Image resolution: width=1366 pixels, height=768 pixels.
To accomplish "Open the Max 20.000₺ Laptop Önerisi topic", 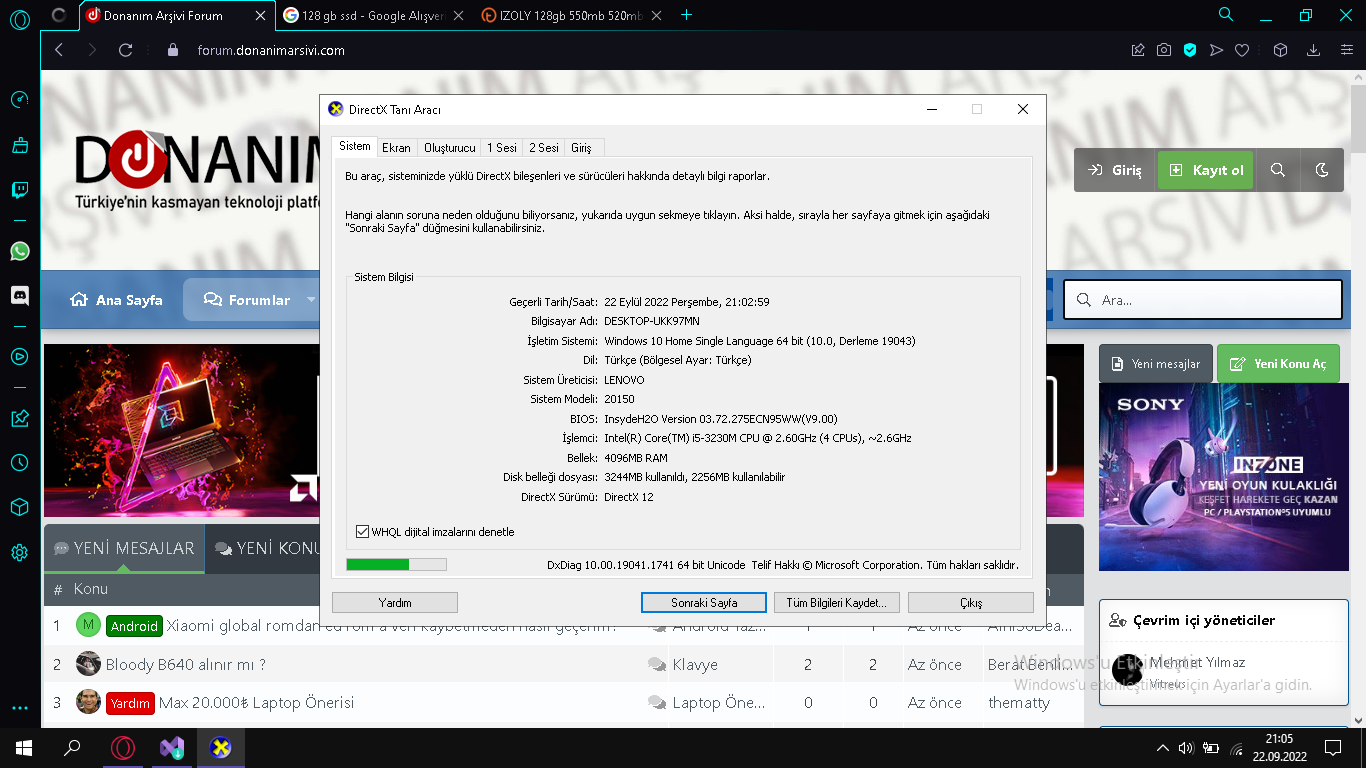I will (257, 703).
